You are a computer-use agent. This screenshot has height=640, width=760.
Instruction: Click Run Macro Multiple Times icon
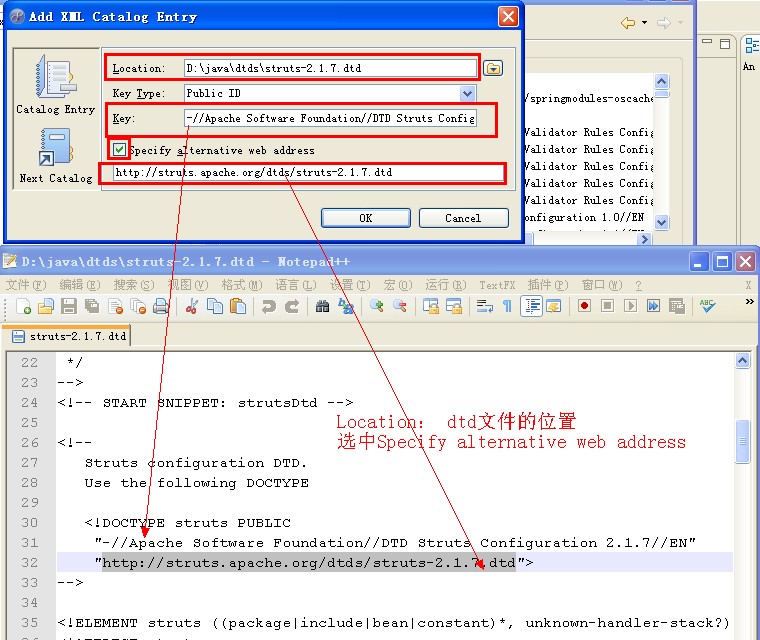tap(653, 306)
